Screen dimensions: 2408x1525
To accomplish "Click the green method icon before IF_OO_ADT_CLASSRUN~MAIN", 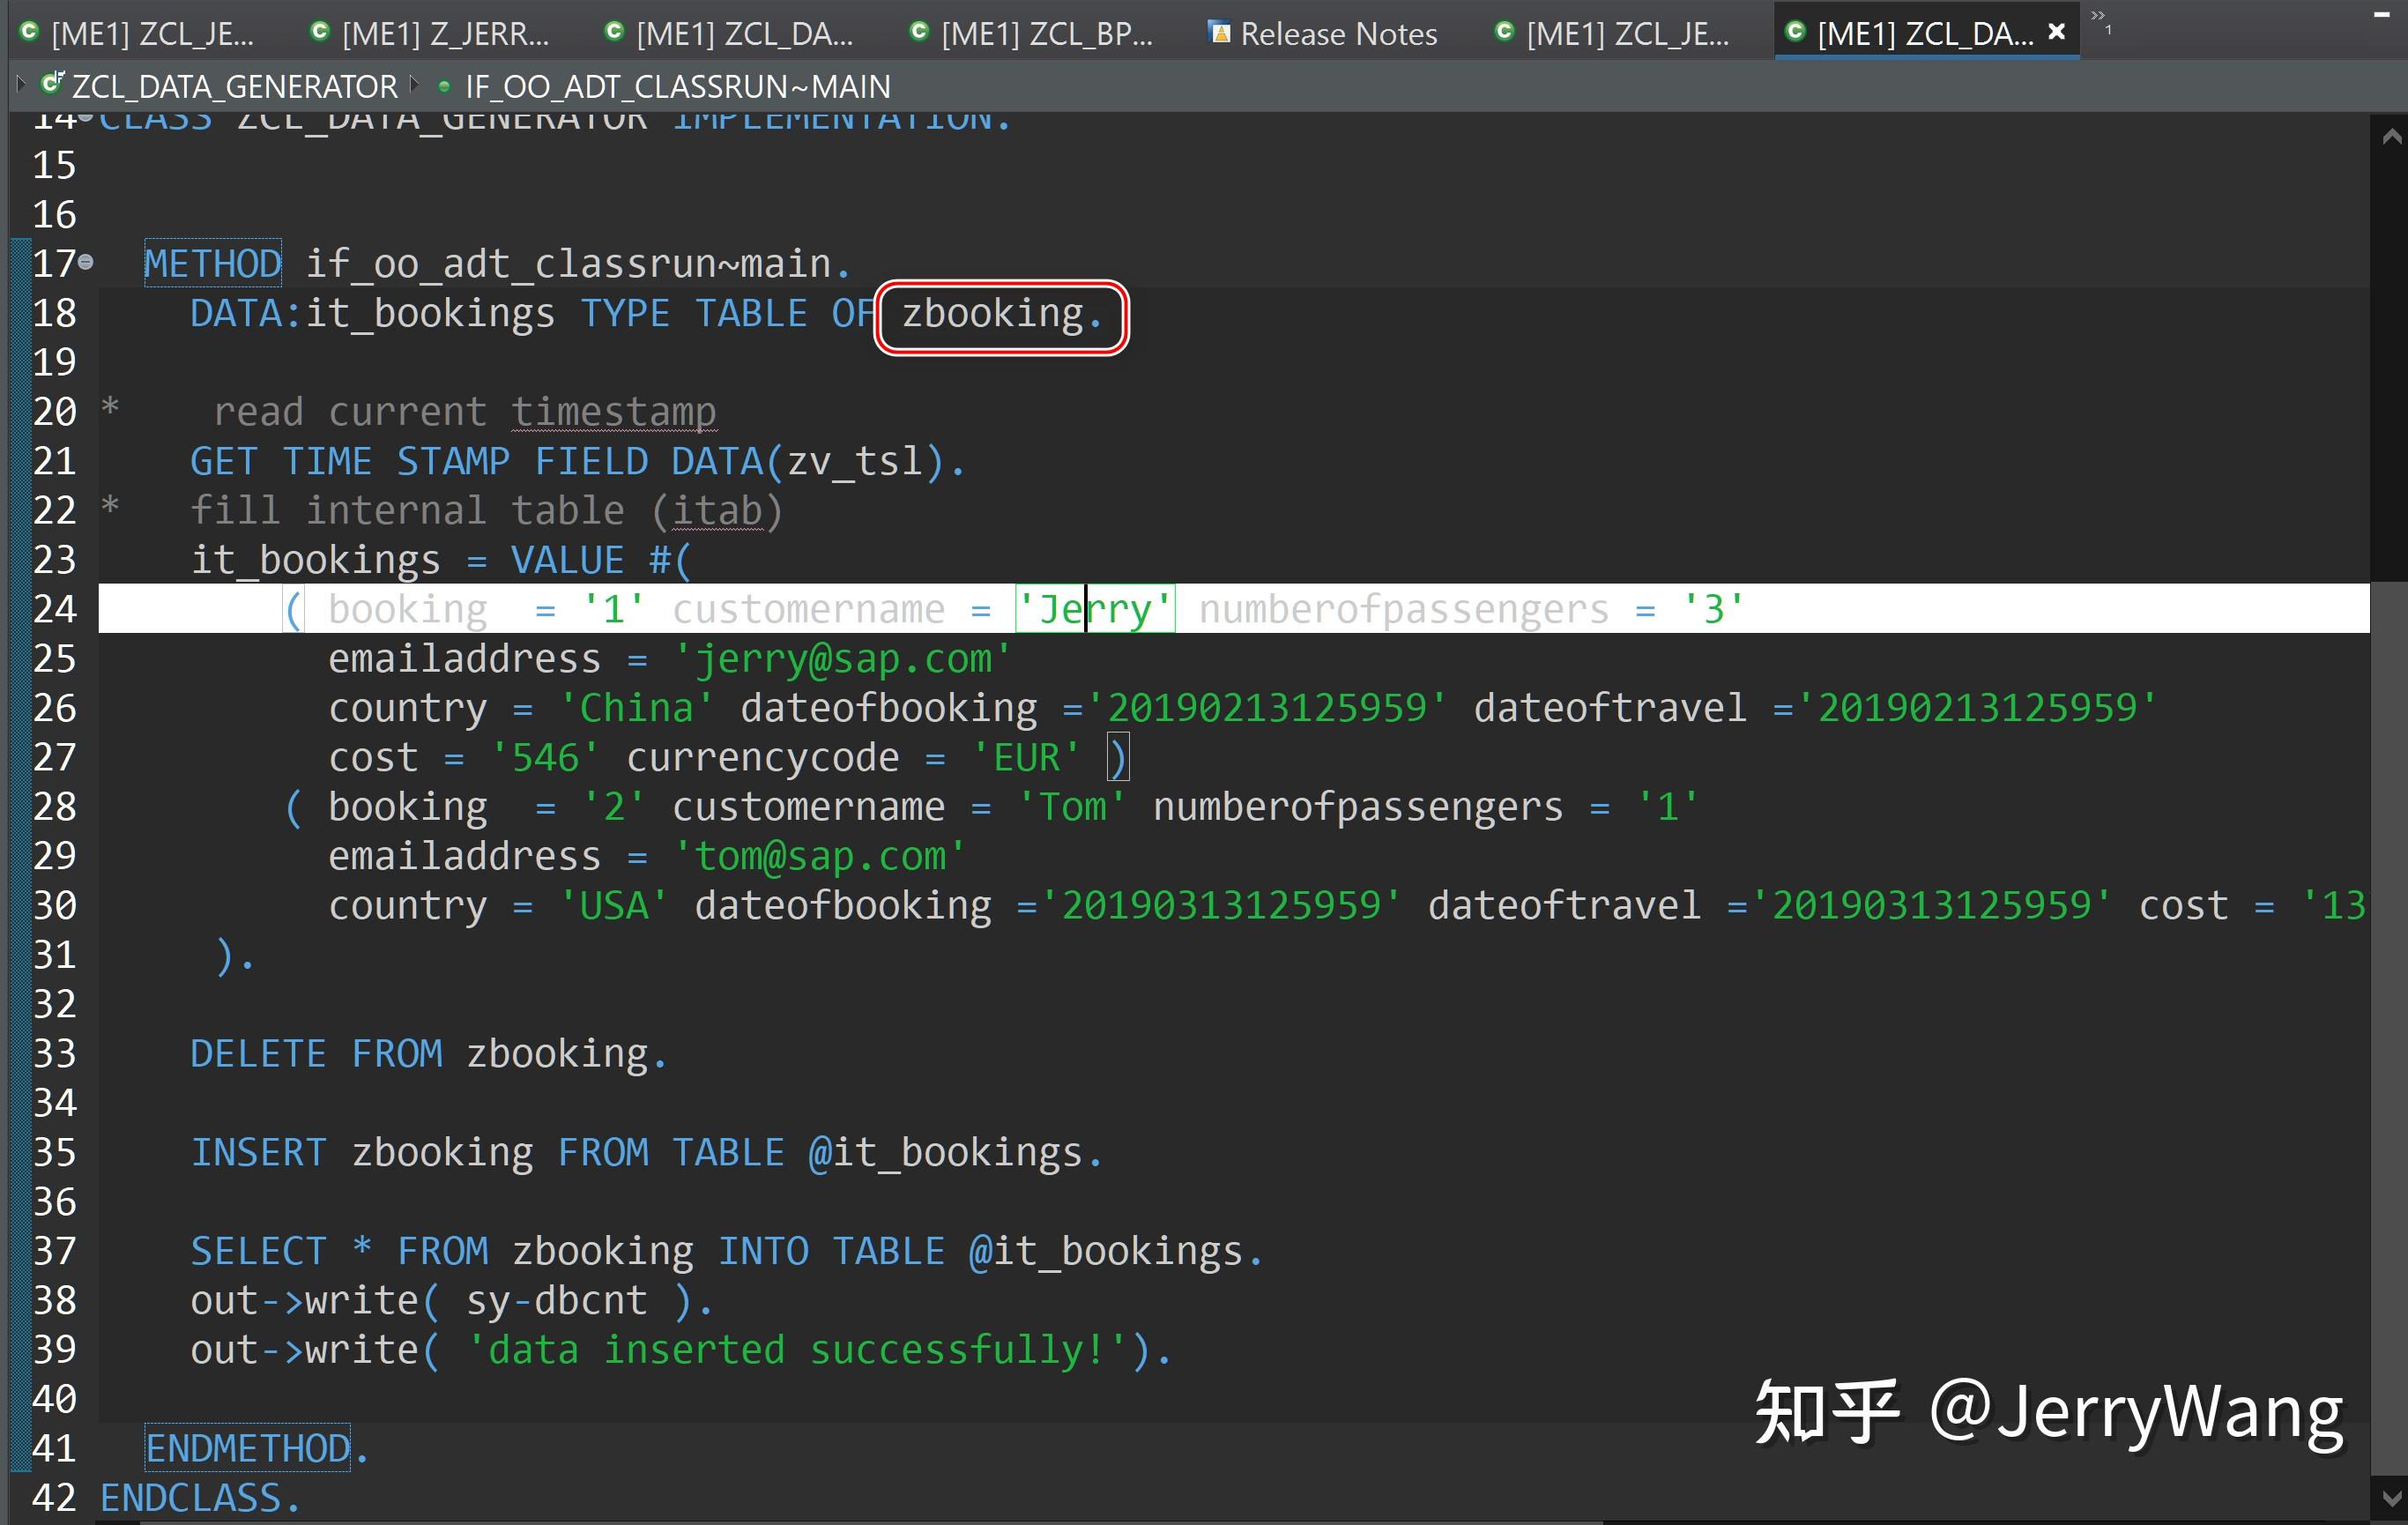I will (x=444, y=86).
